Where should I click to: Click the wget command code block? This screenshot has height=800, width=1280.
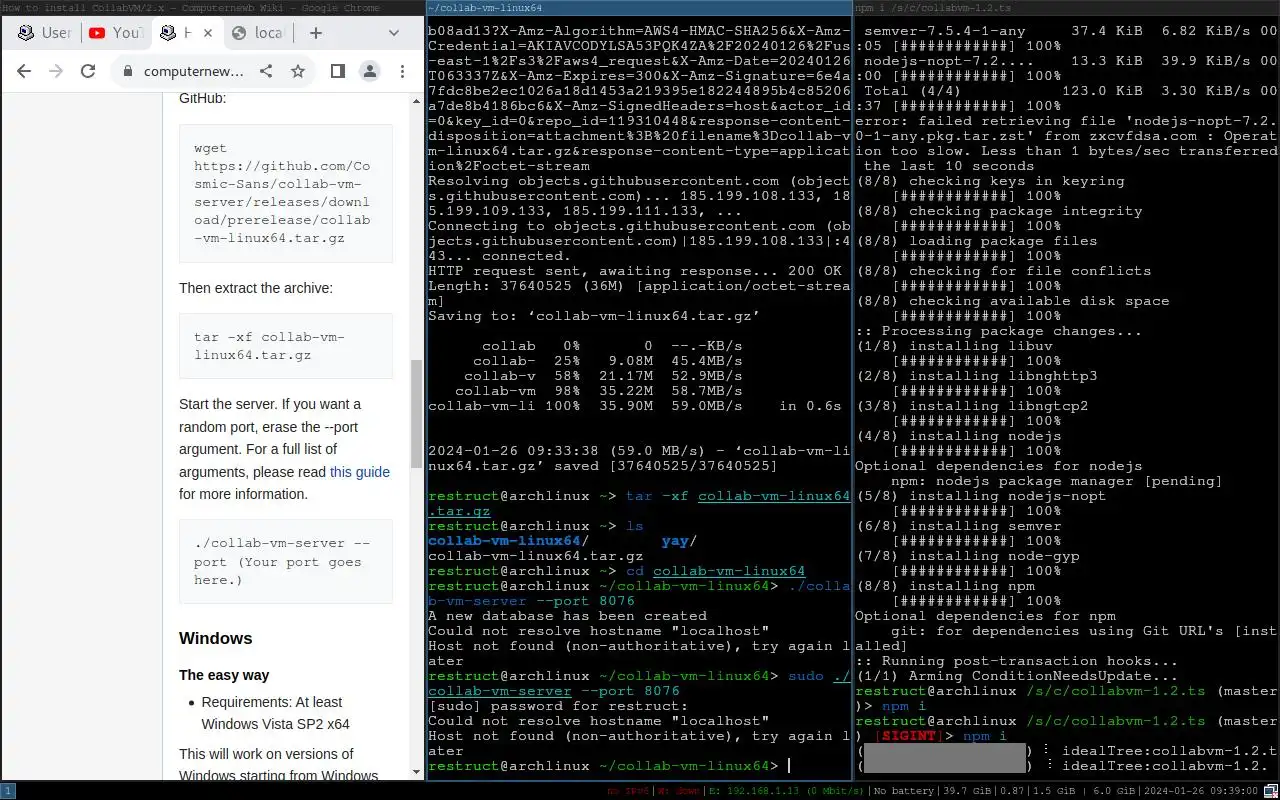click(x=286, y=193)
